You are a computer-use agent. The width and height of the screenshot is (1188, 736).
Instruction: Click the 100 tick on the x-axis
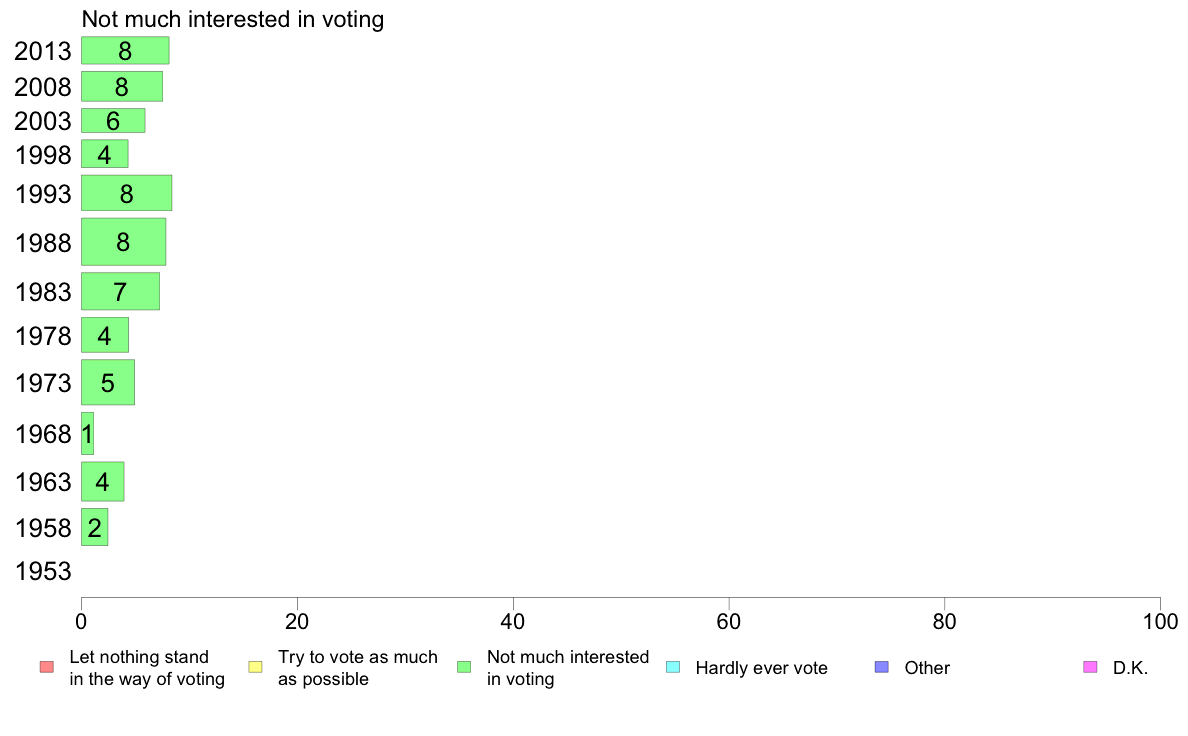(x=1160, y=622)
